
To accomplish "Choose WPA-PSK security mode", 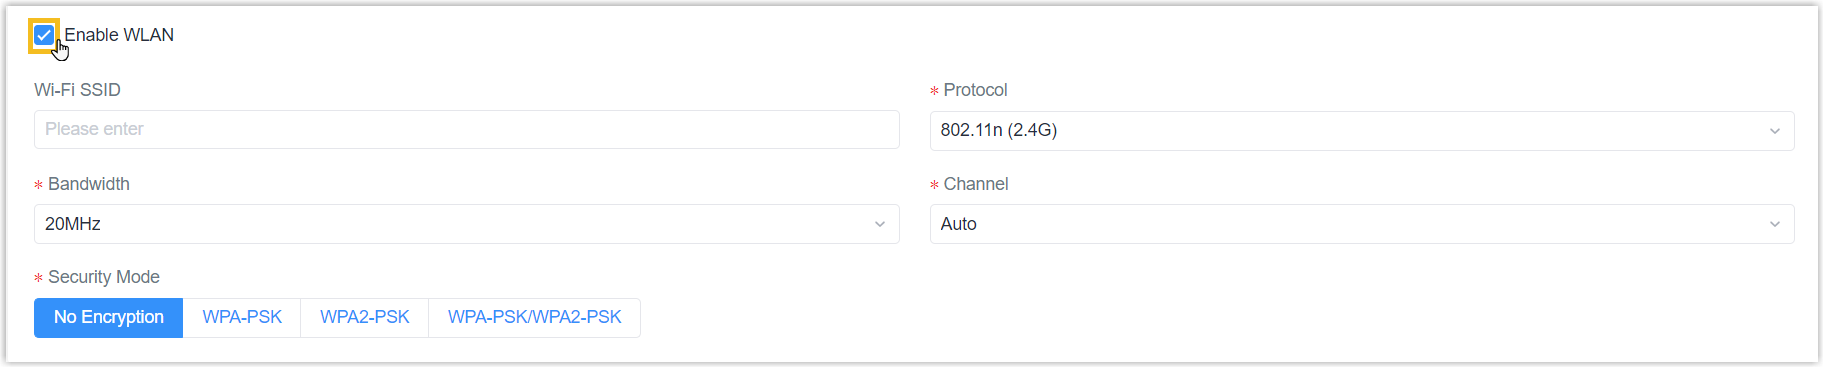I will (242, 318).
